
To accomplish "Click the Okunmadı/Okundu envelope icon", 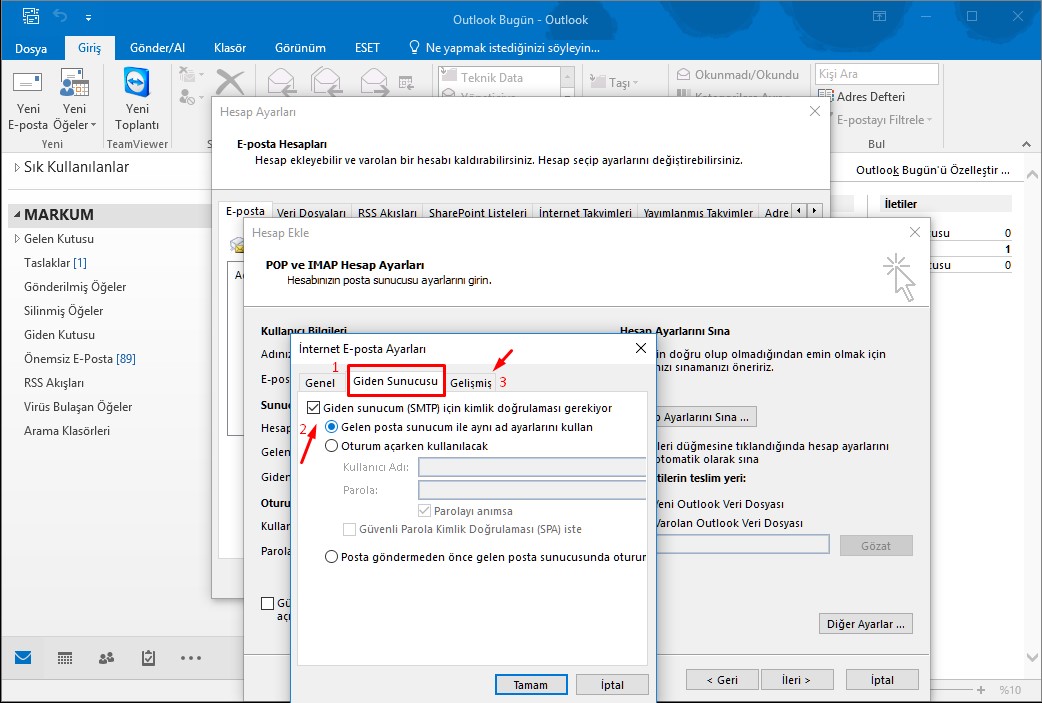I will pyautogui.click(x=684, y=74).
